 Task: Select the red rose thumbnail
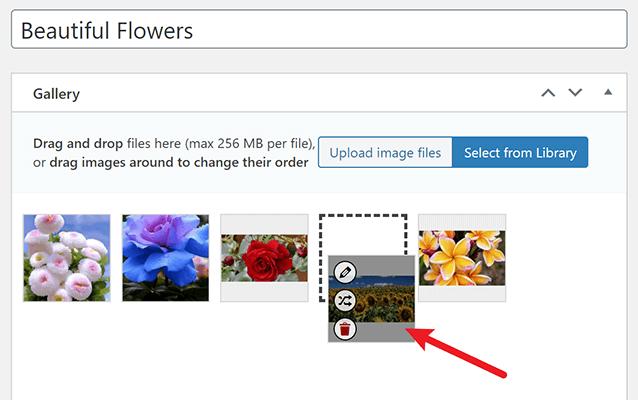pyautogui.click(x=264, y=258)
